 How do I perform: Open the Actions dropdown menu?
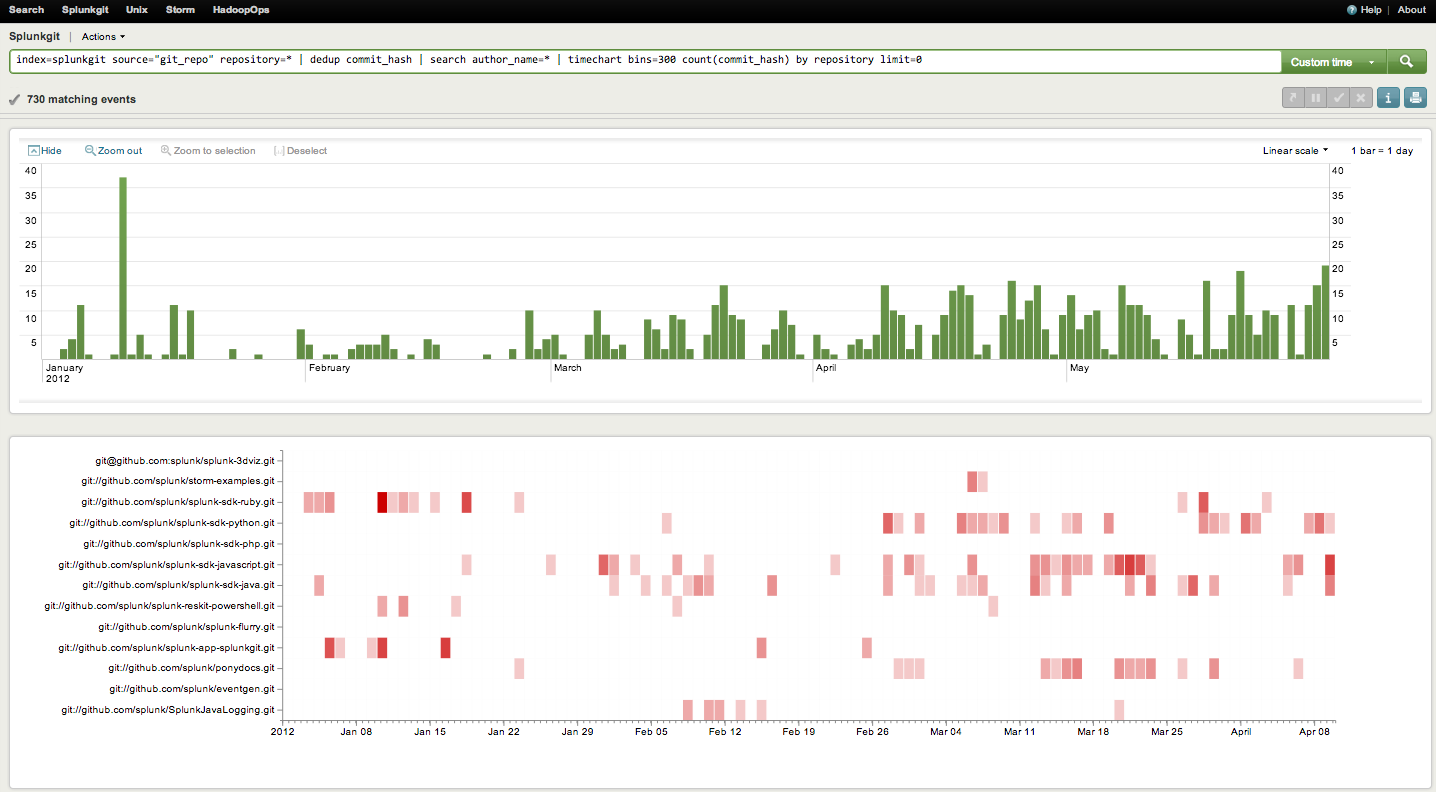(103, 36)
